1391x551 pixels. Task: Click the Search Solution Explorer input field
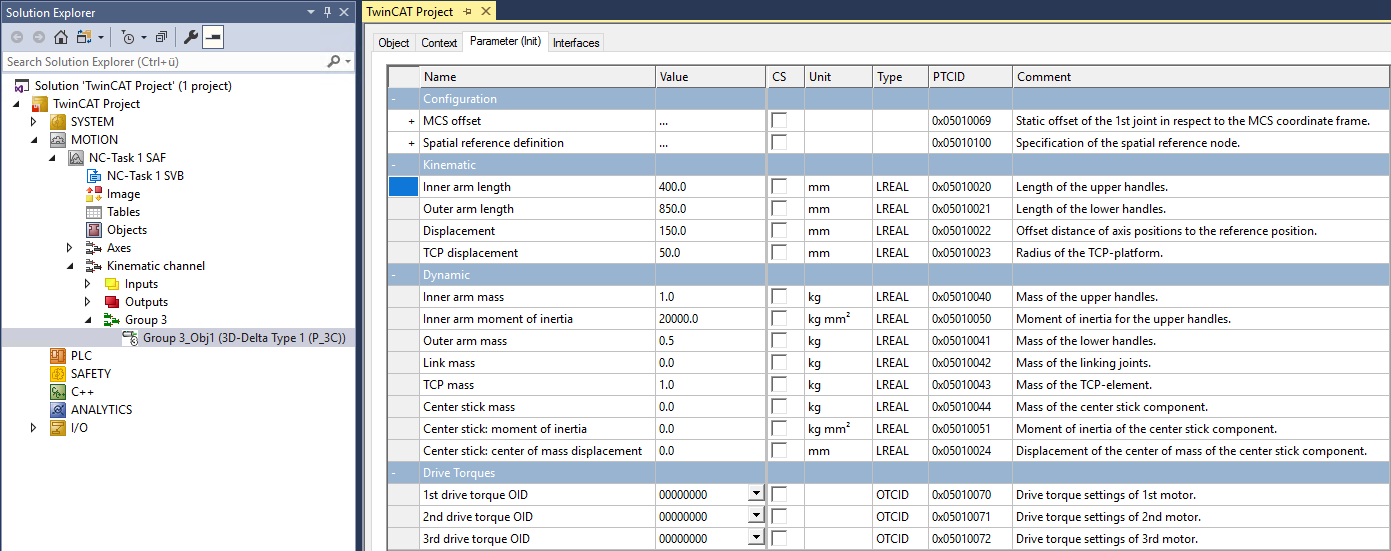pyautogui.click(x=165, y=61)
